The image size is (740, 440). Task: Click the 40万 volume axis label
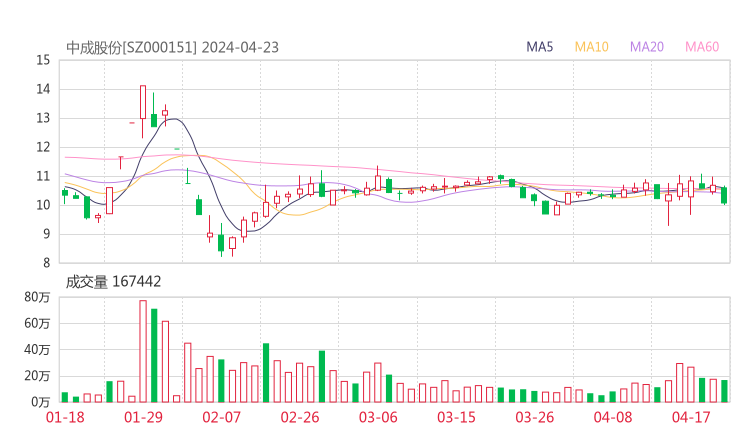point(37,350)
